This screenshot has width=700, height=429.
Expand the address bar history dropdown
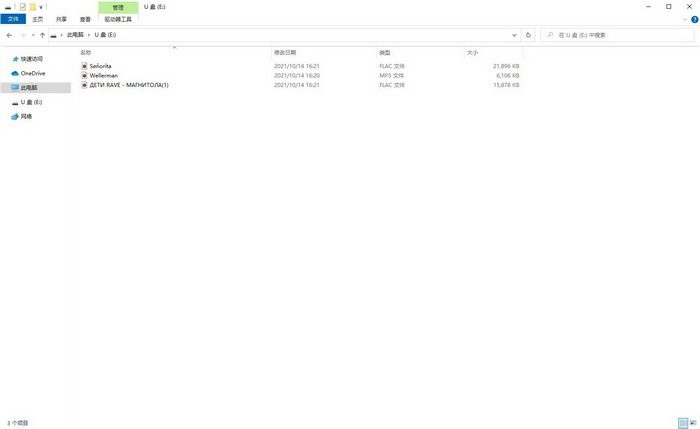[515, 35]
